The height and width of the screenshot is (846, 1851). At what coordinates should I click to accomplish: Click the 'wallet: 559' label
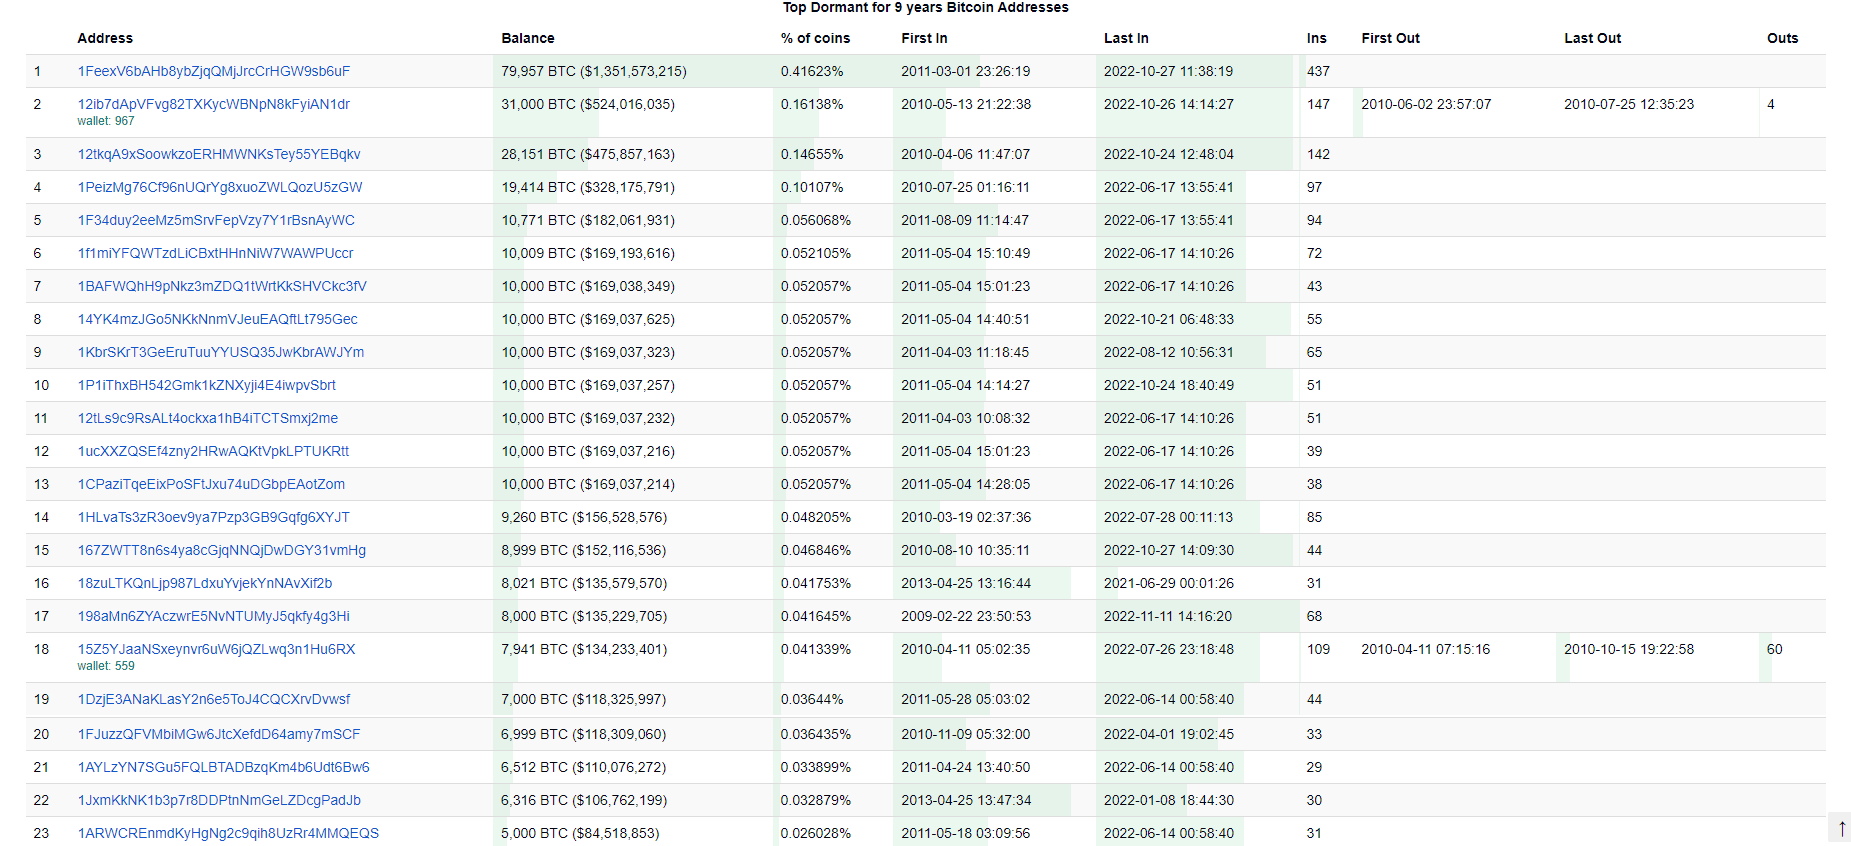point(106,666)
